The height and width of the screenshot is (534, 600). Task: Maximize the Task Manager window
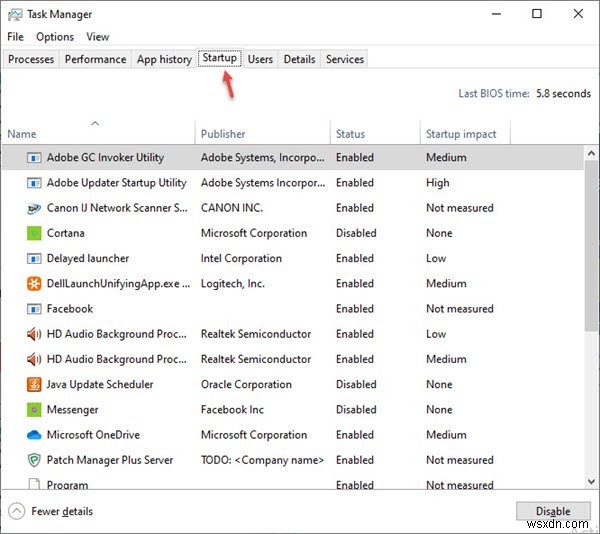coord(537,14)
